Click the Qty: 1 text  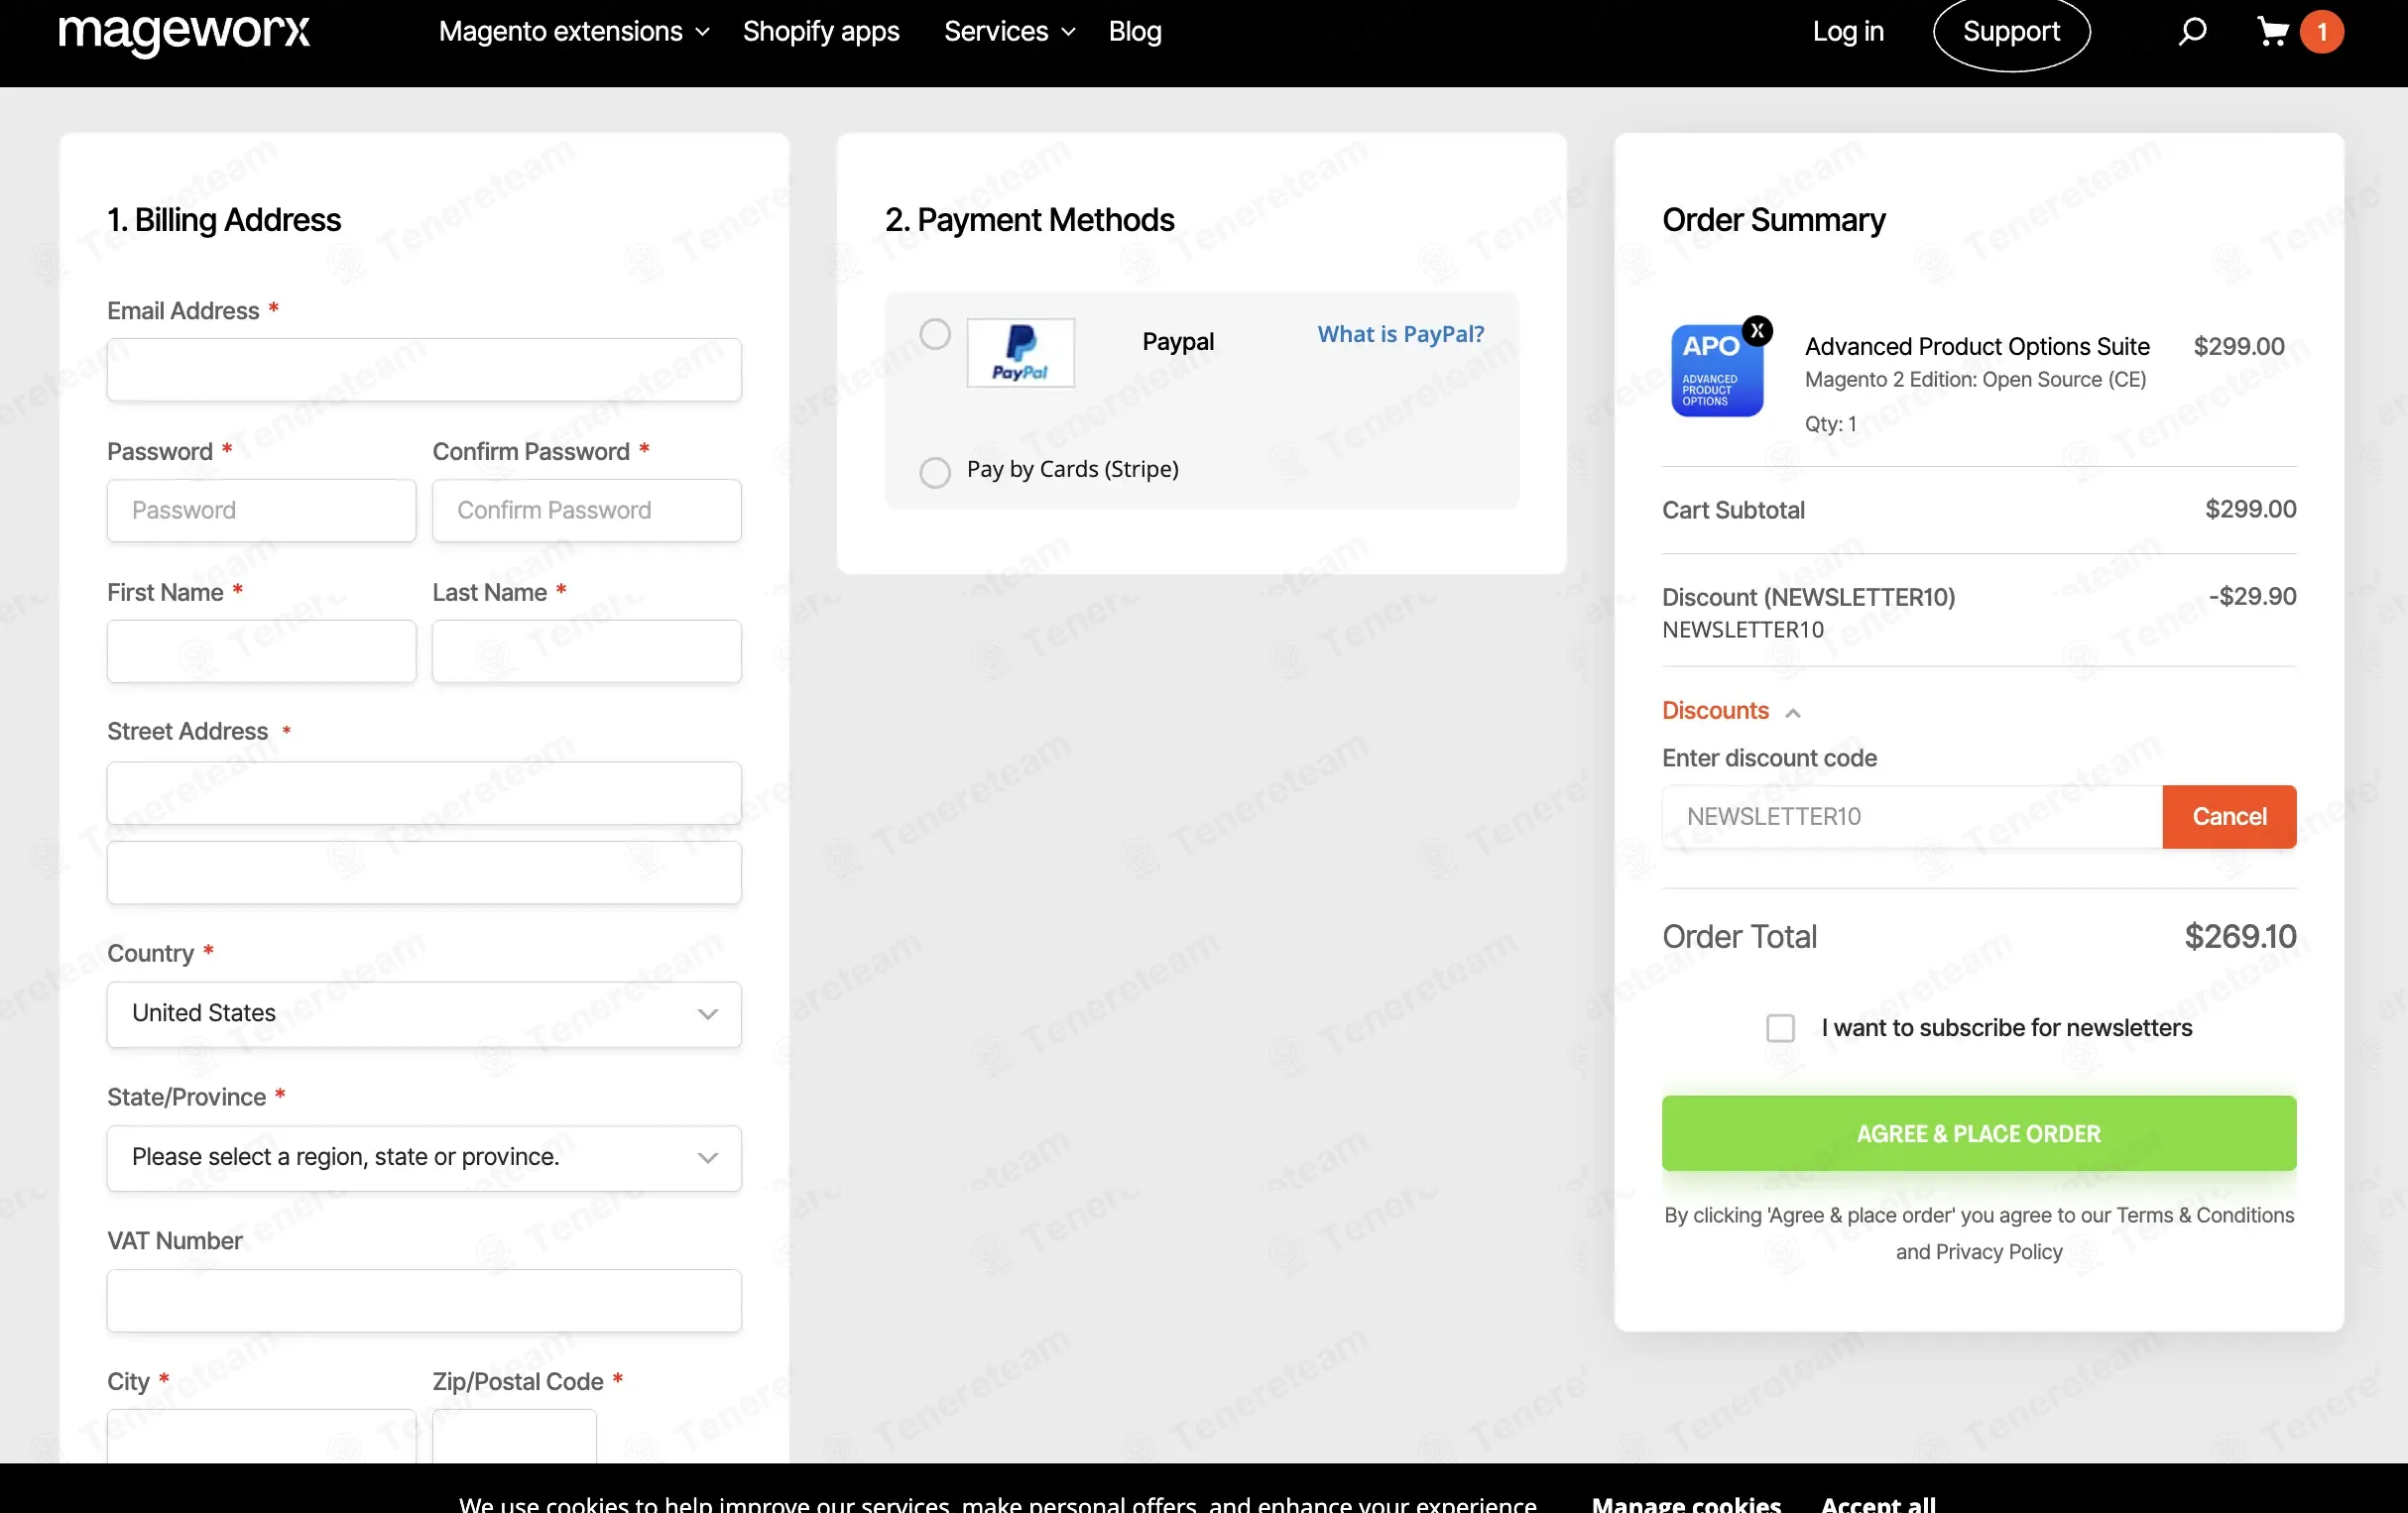(x=1831, y=424)
